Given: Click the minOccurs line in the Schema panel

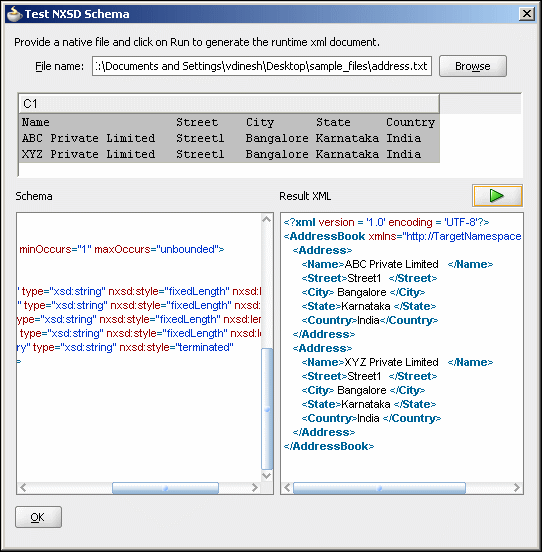Looking at the screenshot, I should click(x=121, y=249).
